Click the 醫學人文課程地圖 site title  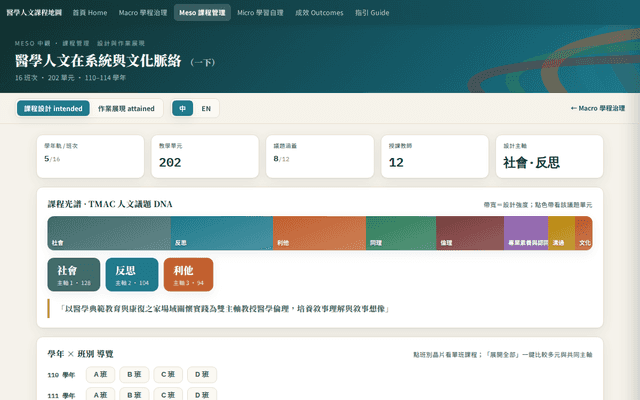(34, 13)
